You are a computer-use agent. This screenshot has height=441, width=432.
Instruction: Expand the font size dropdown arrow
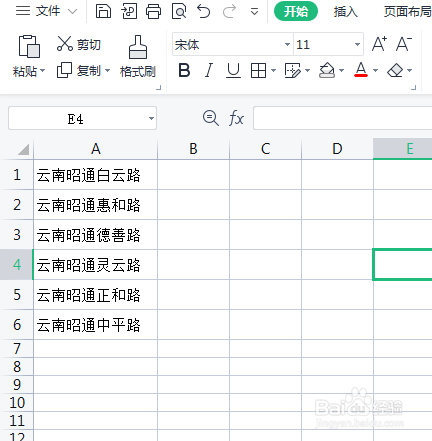pos(357,44)
